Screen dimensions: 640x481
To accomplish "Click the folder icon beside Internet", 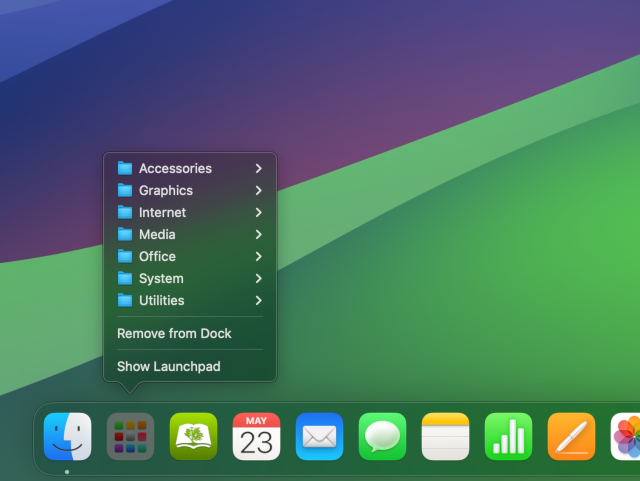I will pos(125,212).
